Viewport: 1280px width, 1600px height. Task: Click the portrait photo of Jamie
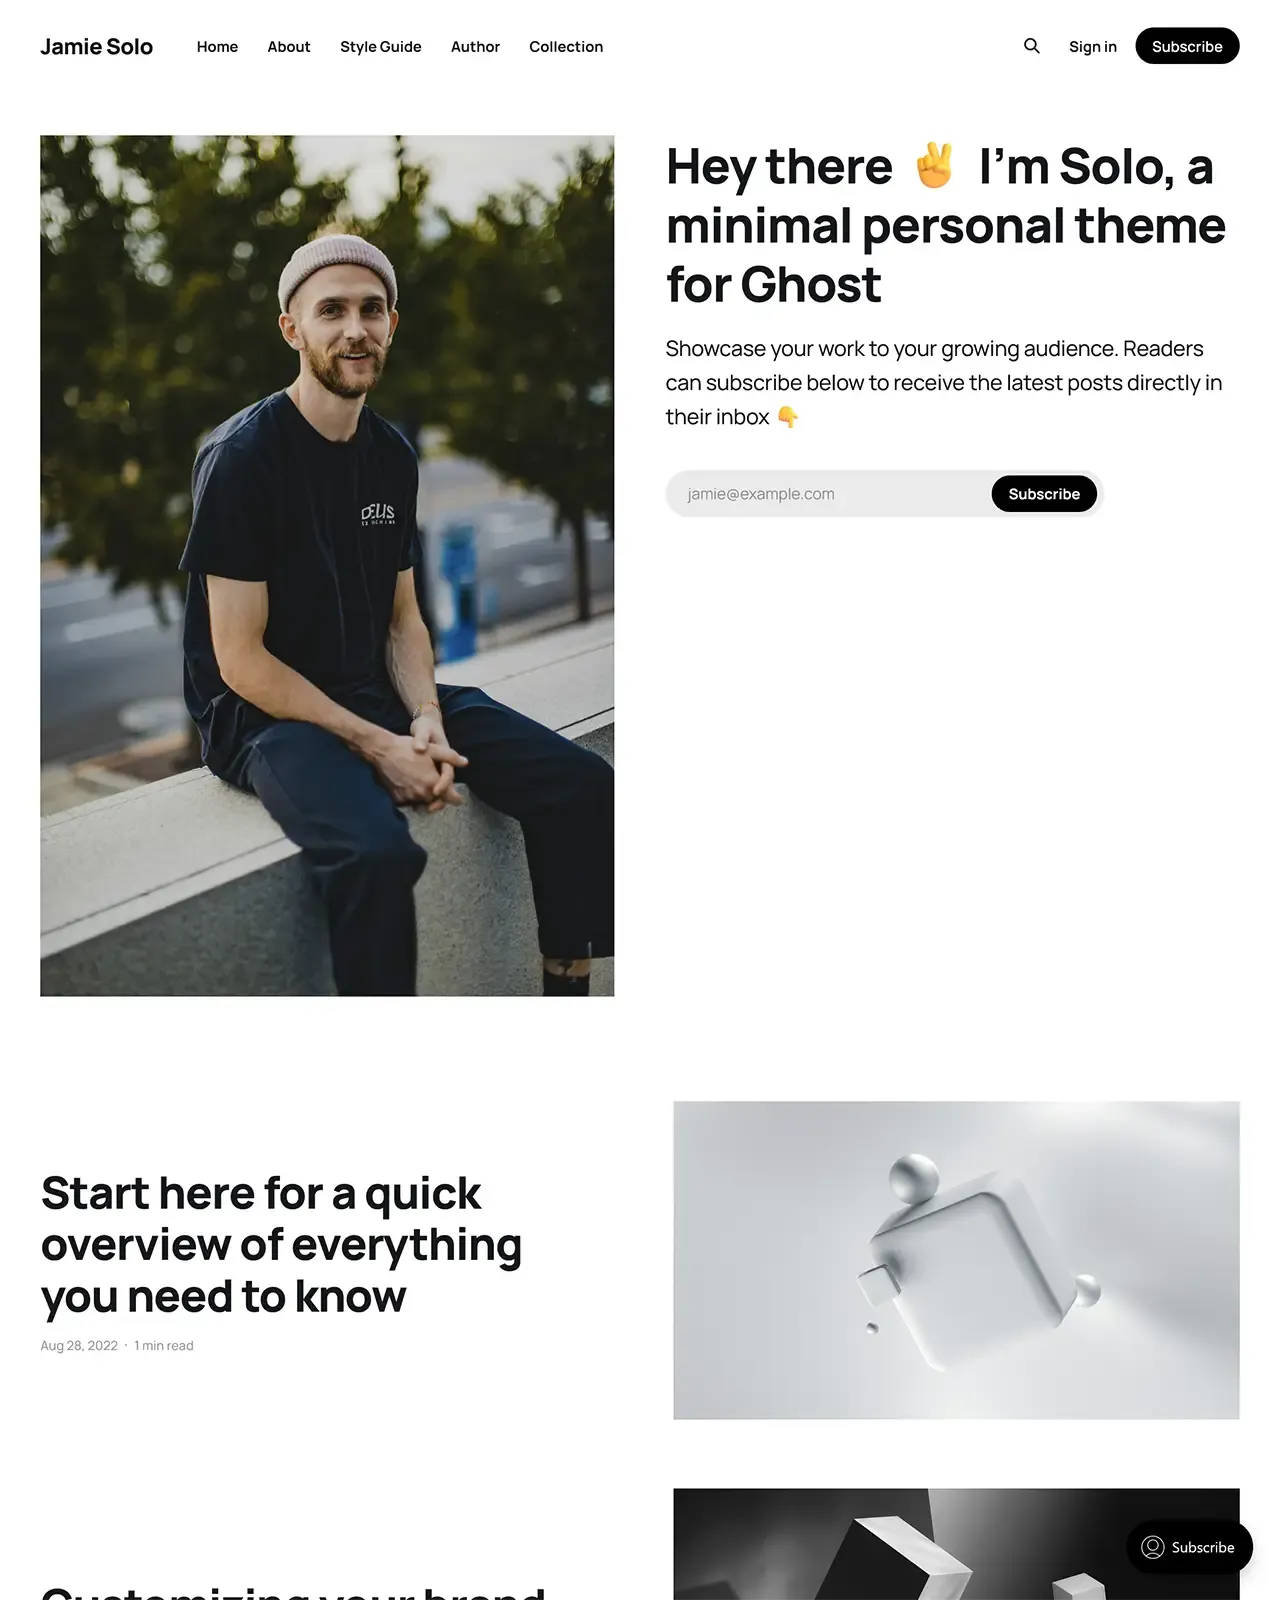coord(327,565)
